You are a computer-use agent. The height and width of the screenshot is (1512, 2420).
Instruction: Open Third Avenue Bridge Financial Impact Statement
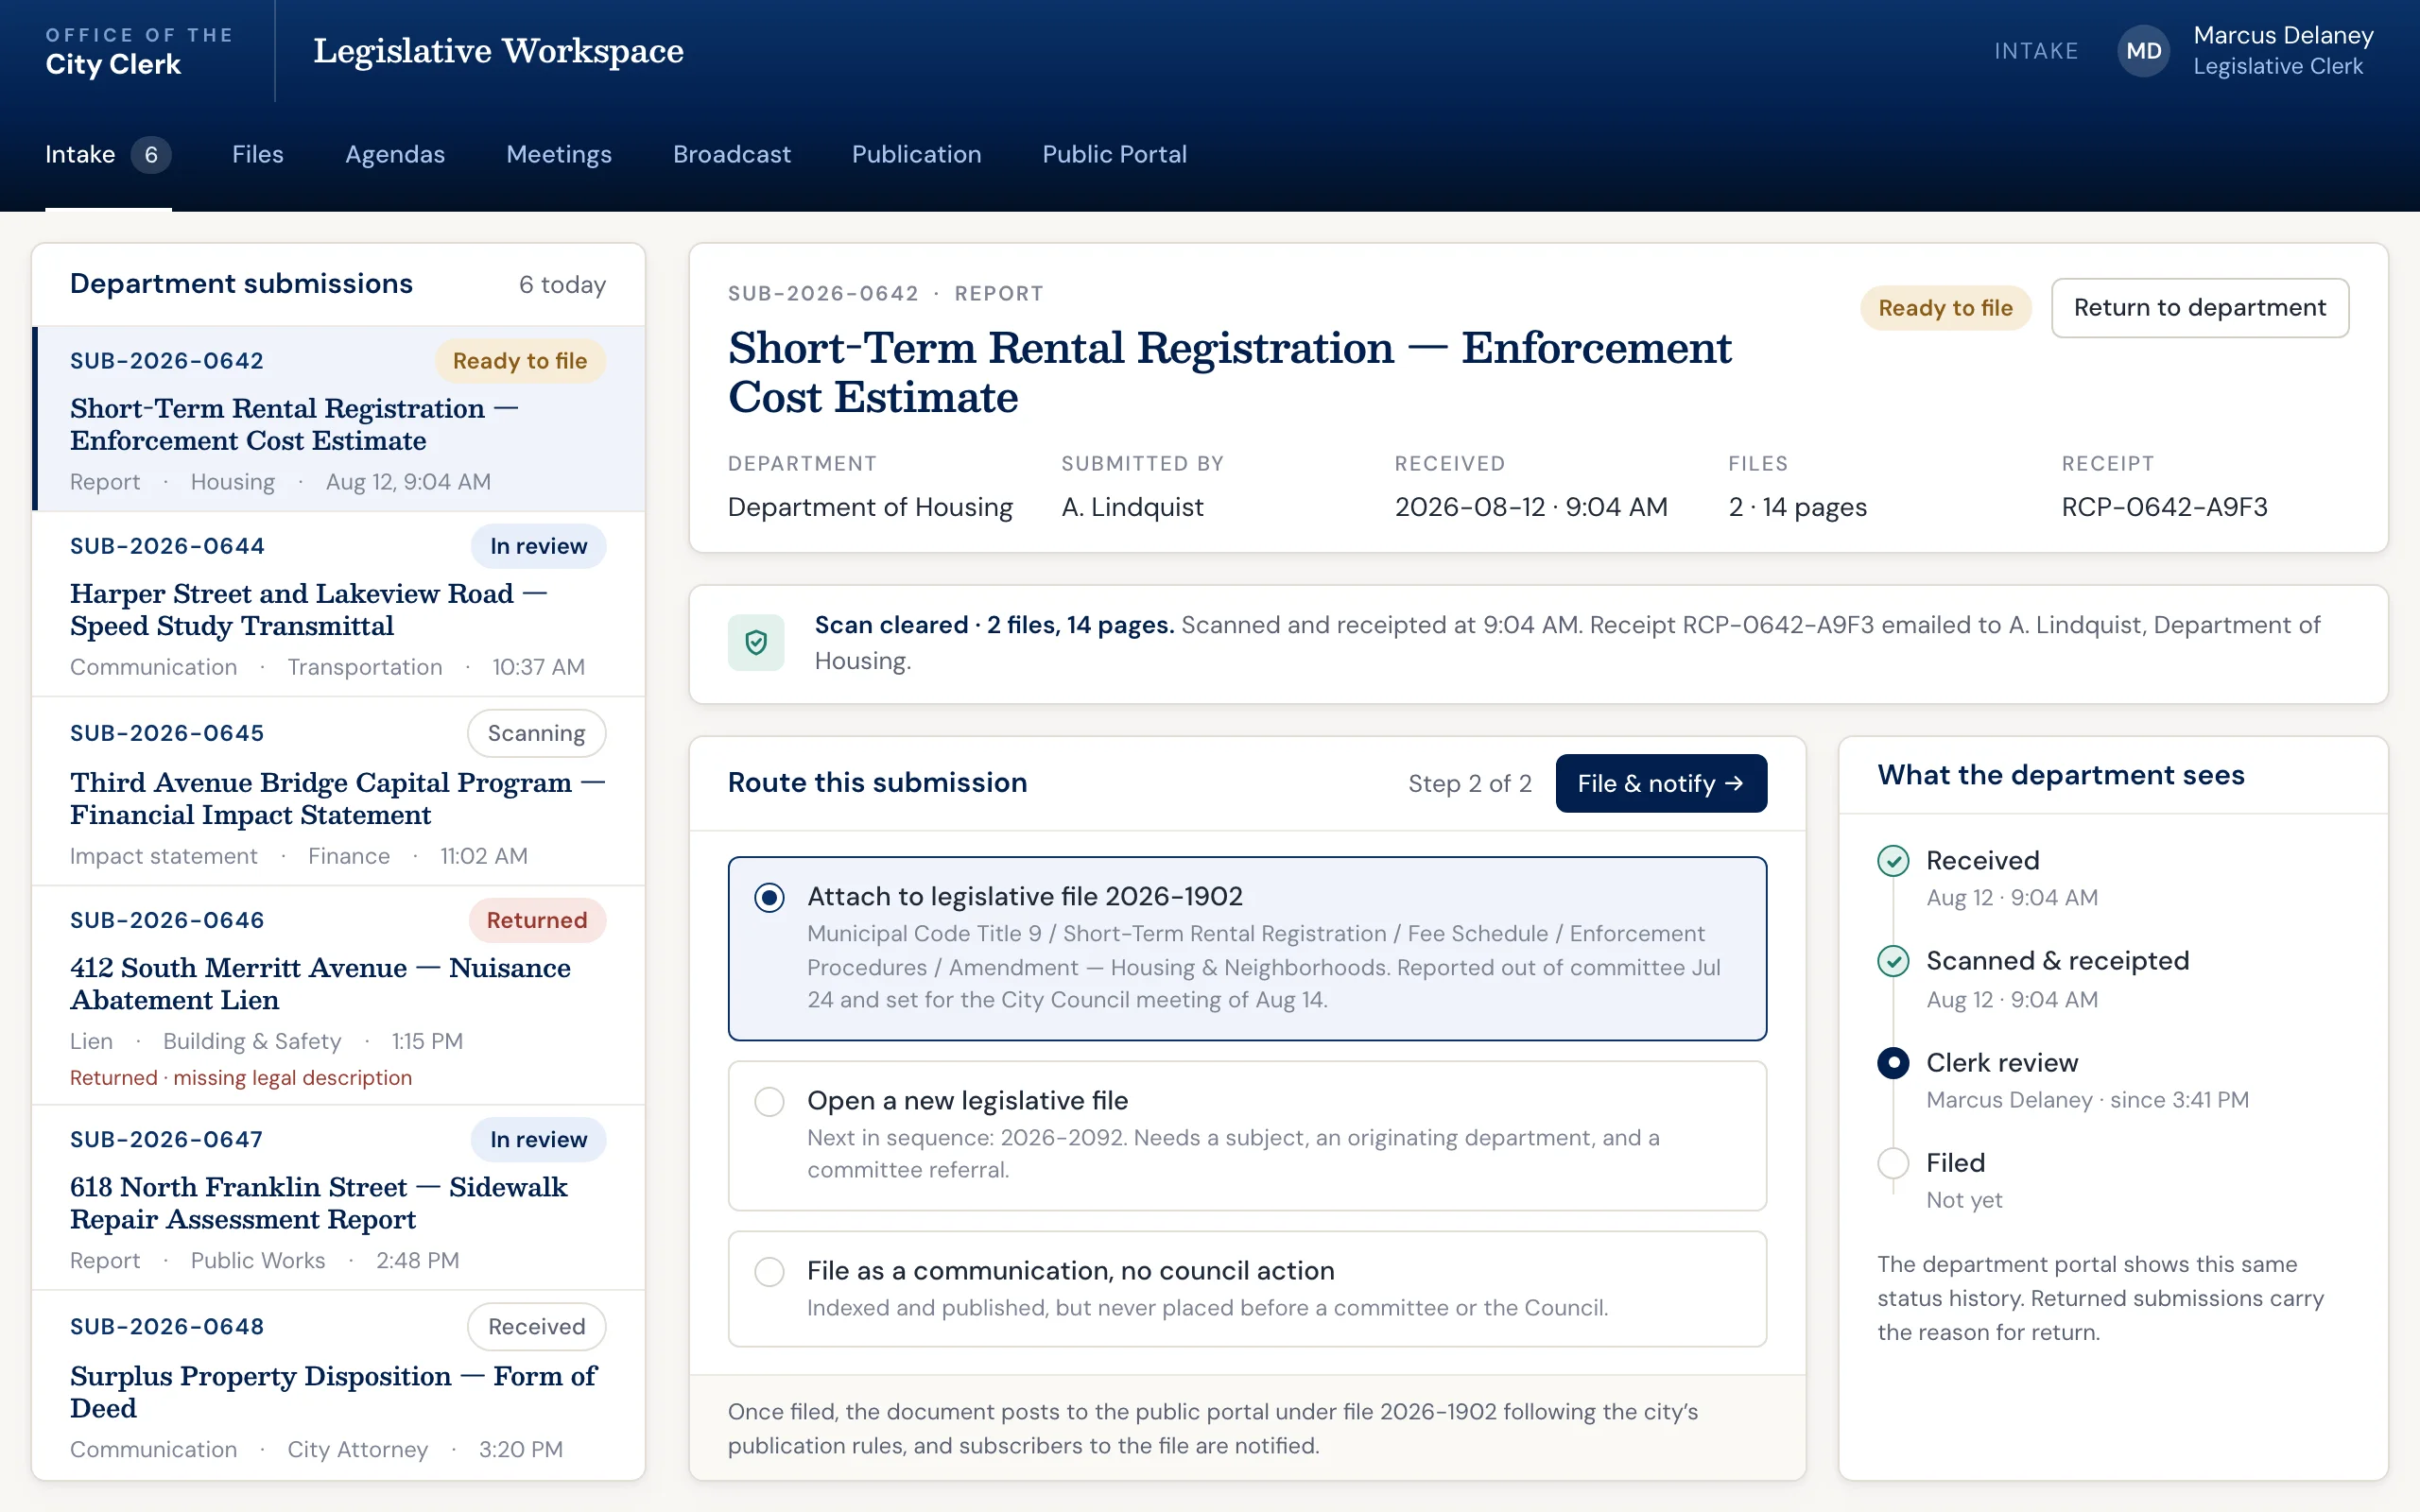tap(338, 791)
